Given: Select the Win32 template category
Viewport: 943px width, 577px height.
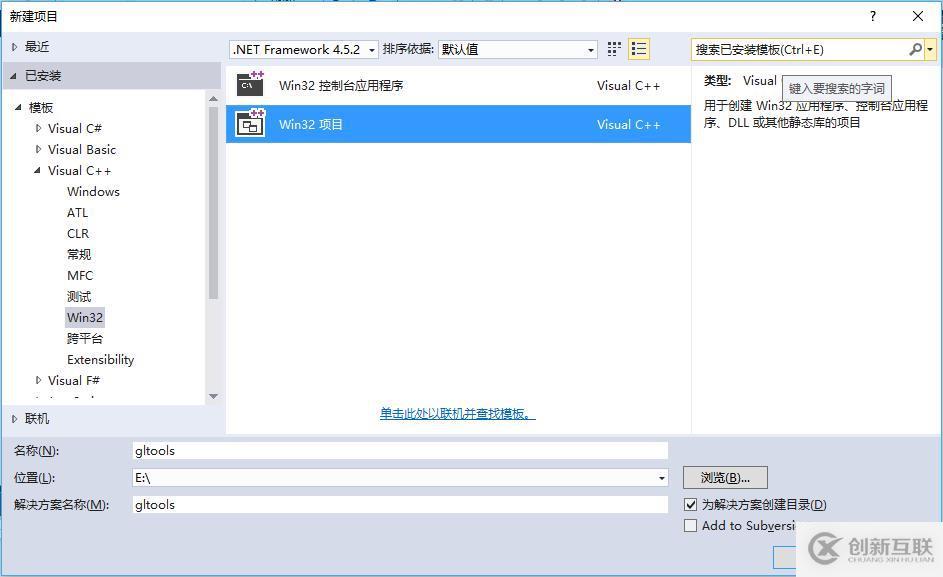Looking at the screenshot, I should click(x=85, y=317).
